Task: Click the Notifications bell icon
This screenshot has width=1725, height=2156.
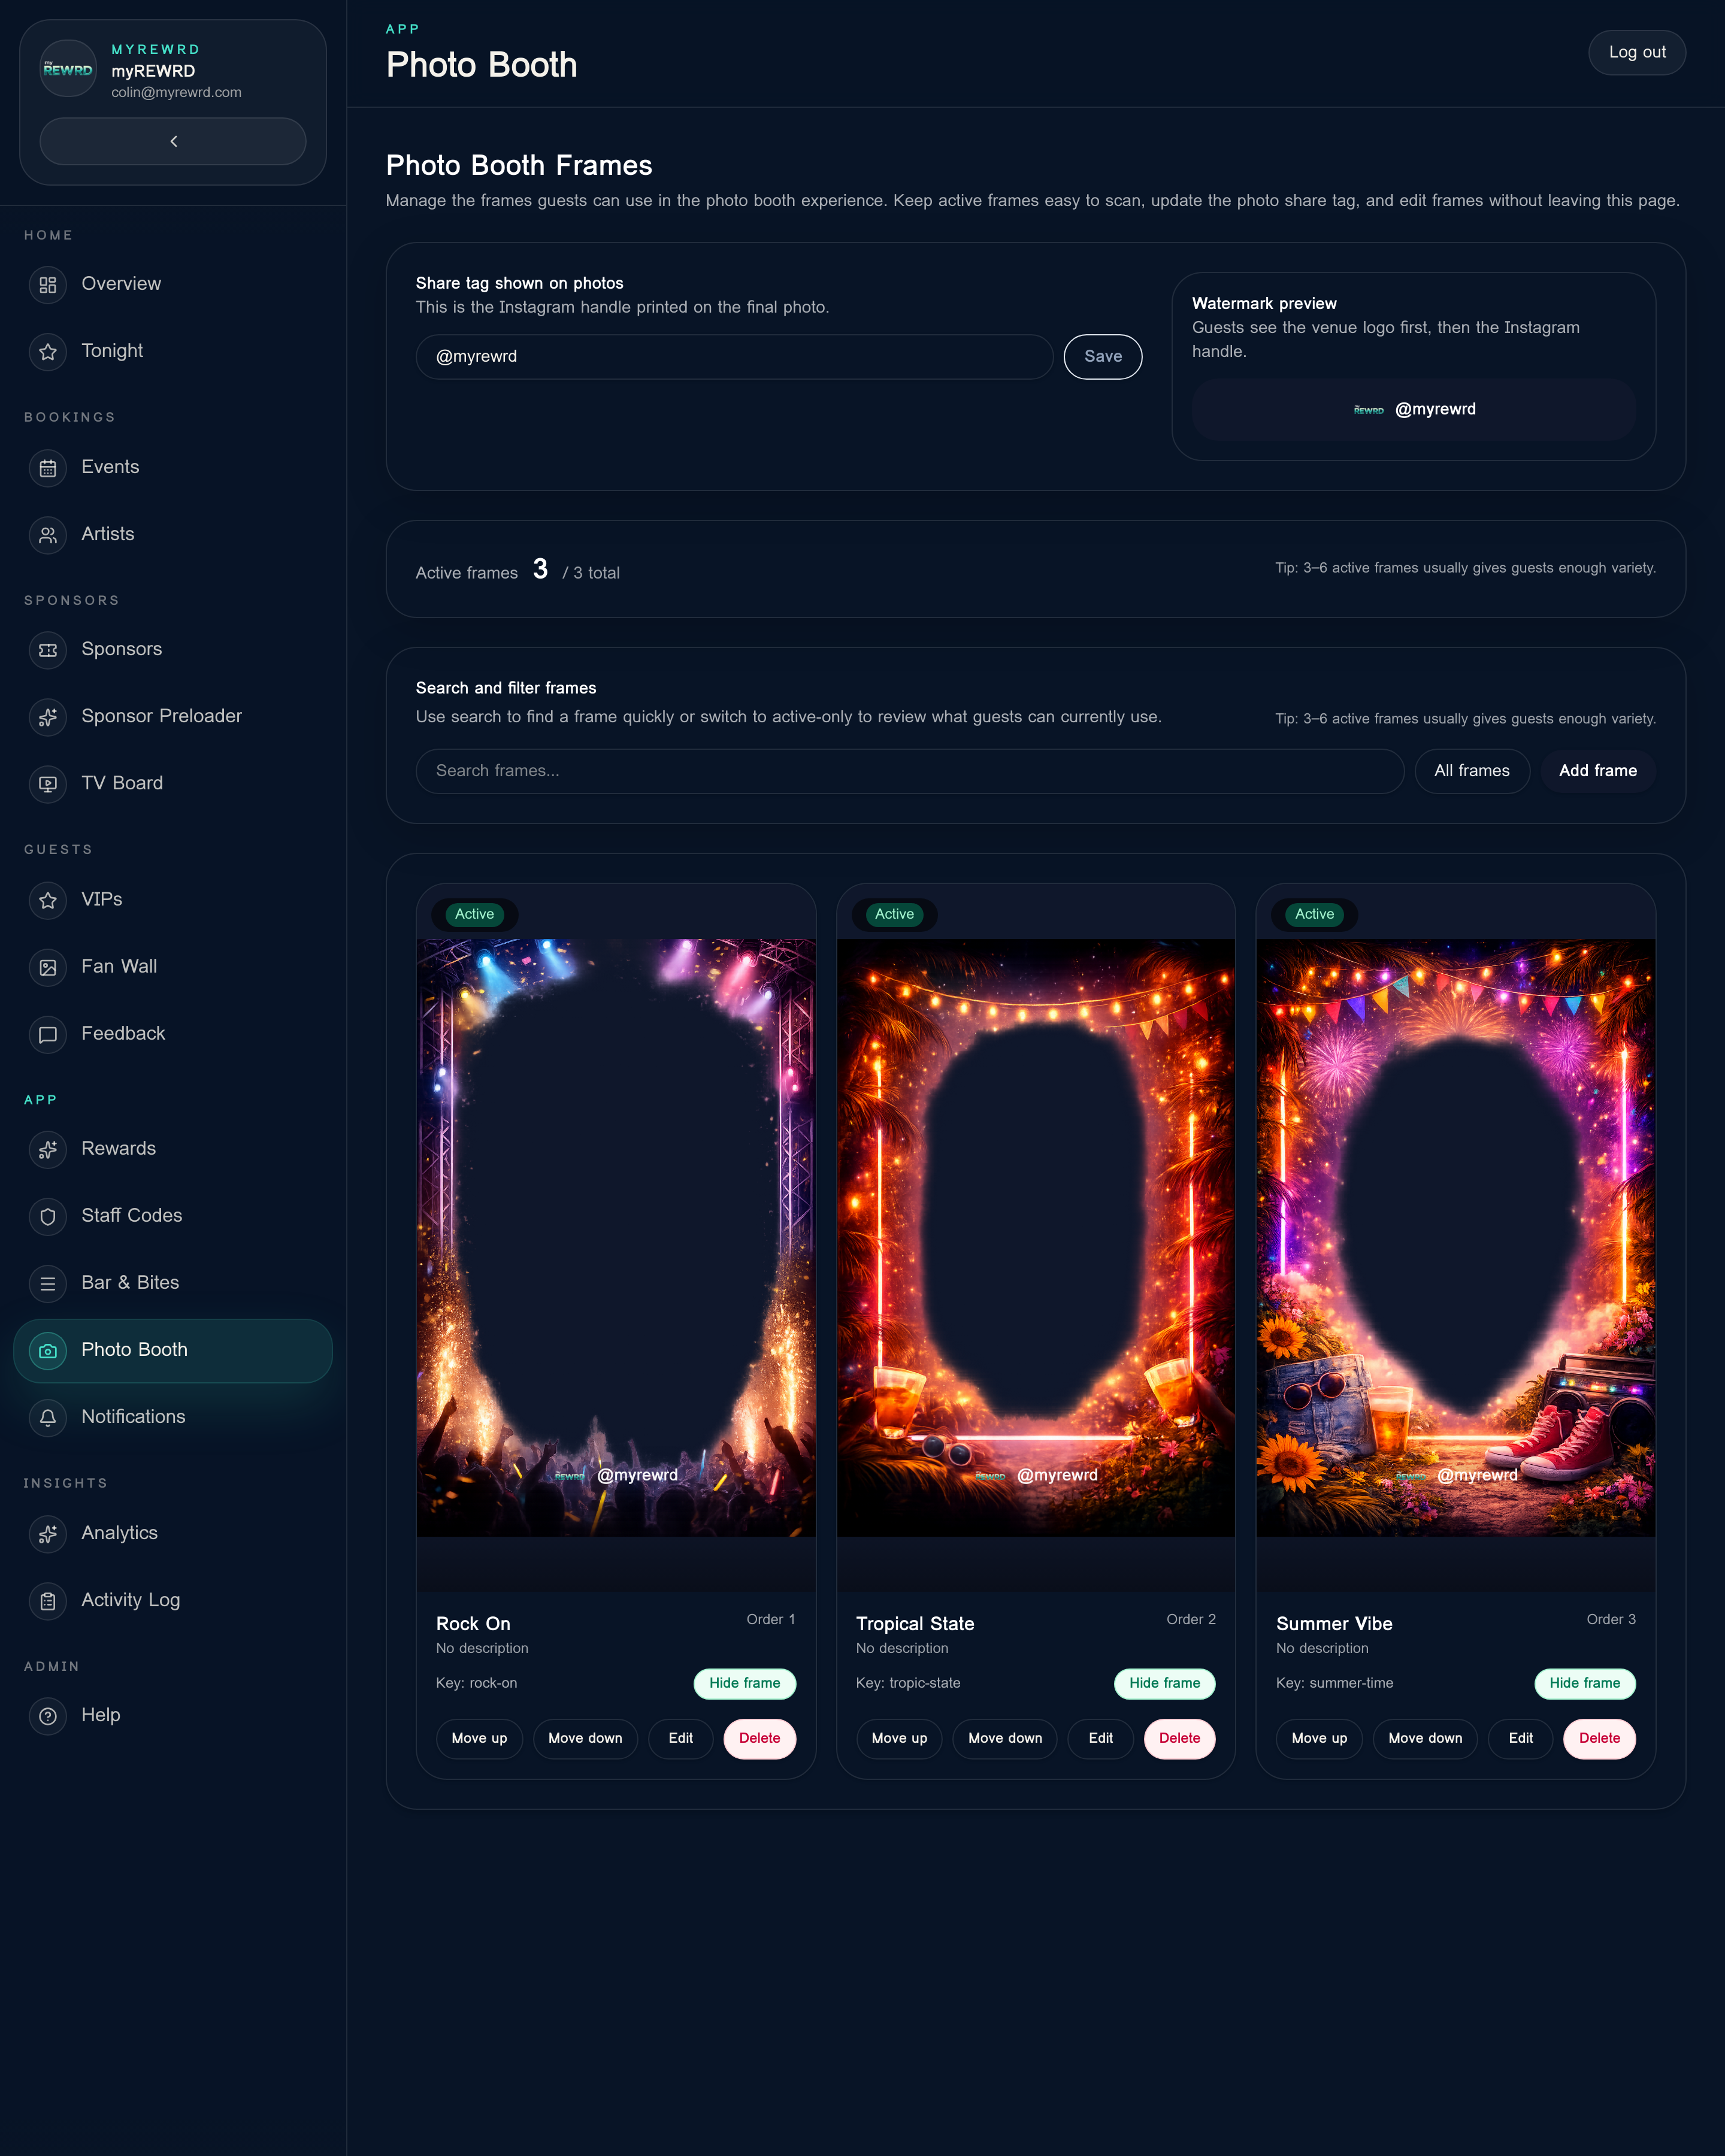Action: tap(47, 1417)
